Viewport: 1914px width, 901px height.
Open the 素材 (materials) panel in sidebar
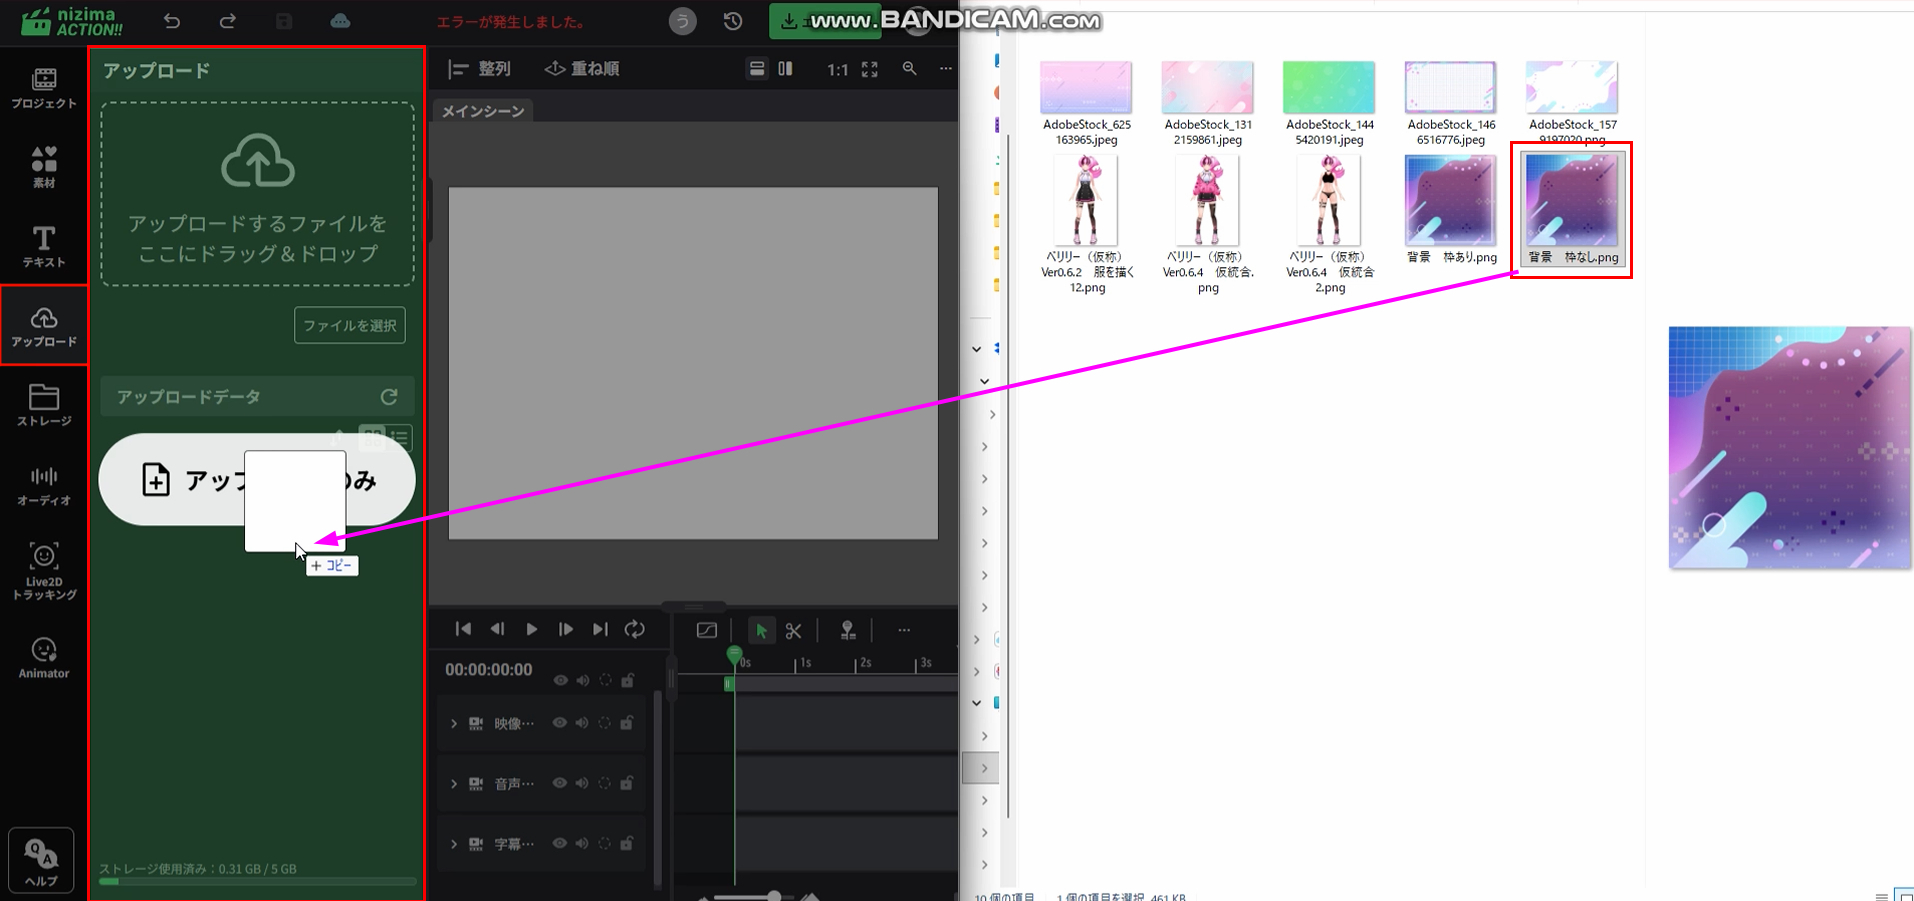(43, 166)
